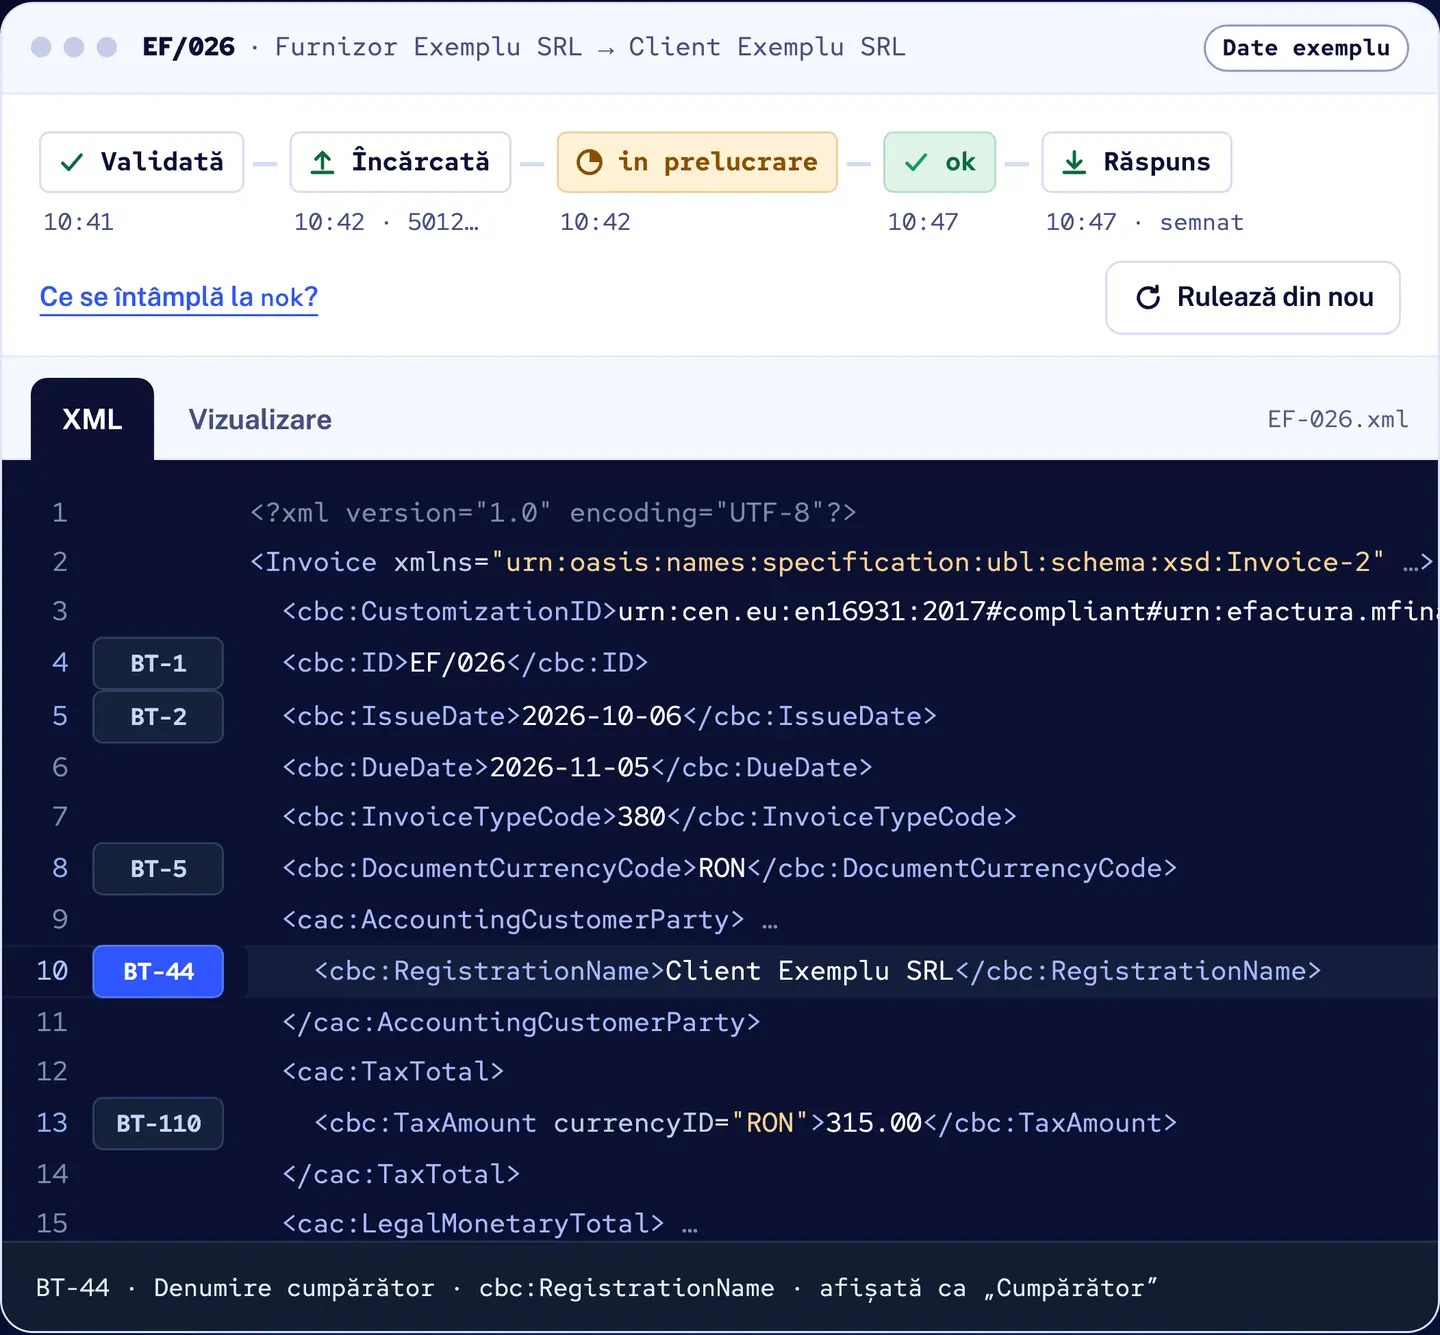The width and height of the screenshot is (1440, 1335).
Task: Follow the 'Ce se întâmplă la nok?' link
Action: point(179,297)
